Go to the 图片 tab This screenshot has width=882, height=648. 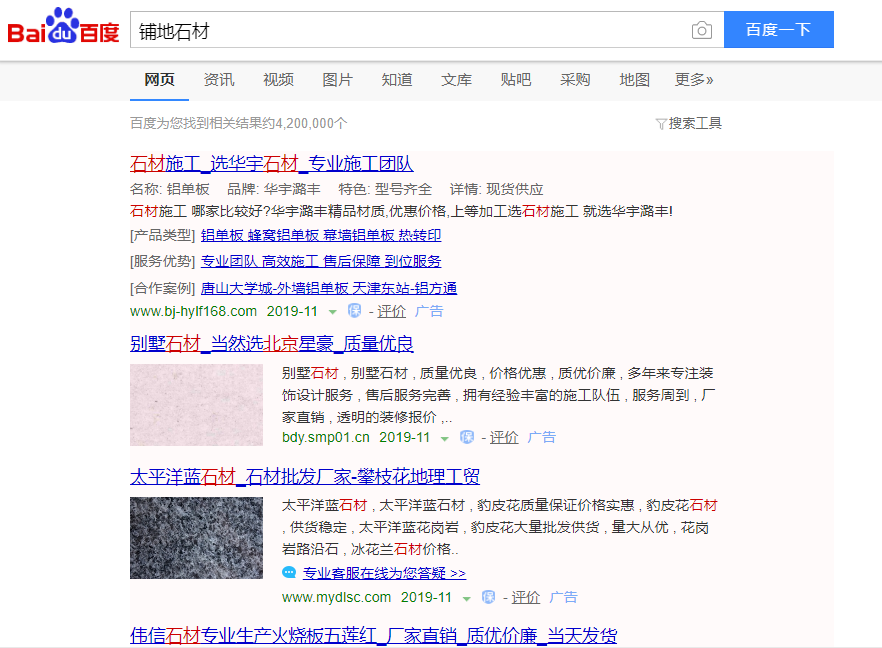coord(338,80)
